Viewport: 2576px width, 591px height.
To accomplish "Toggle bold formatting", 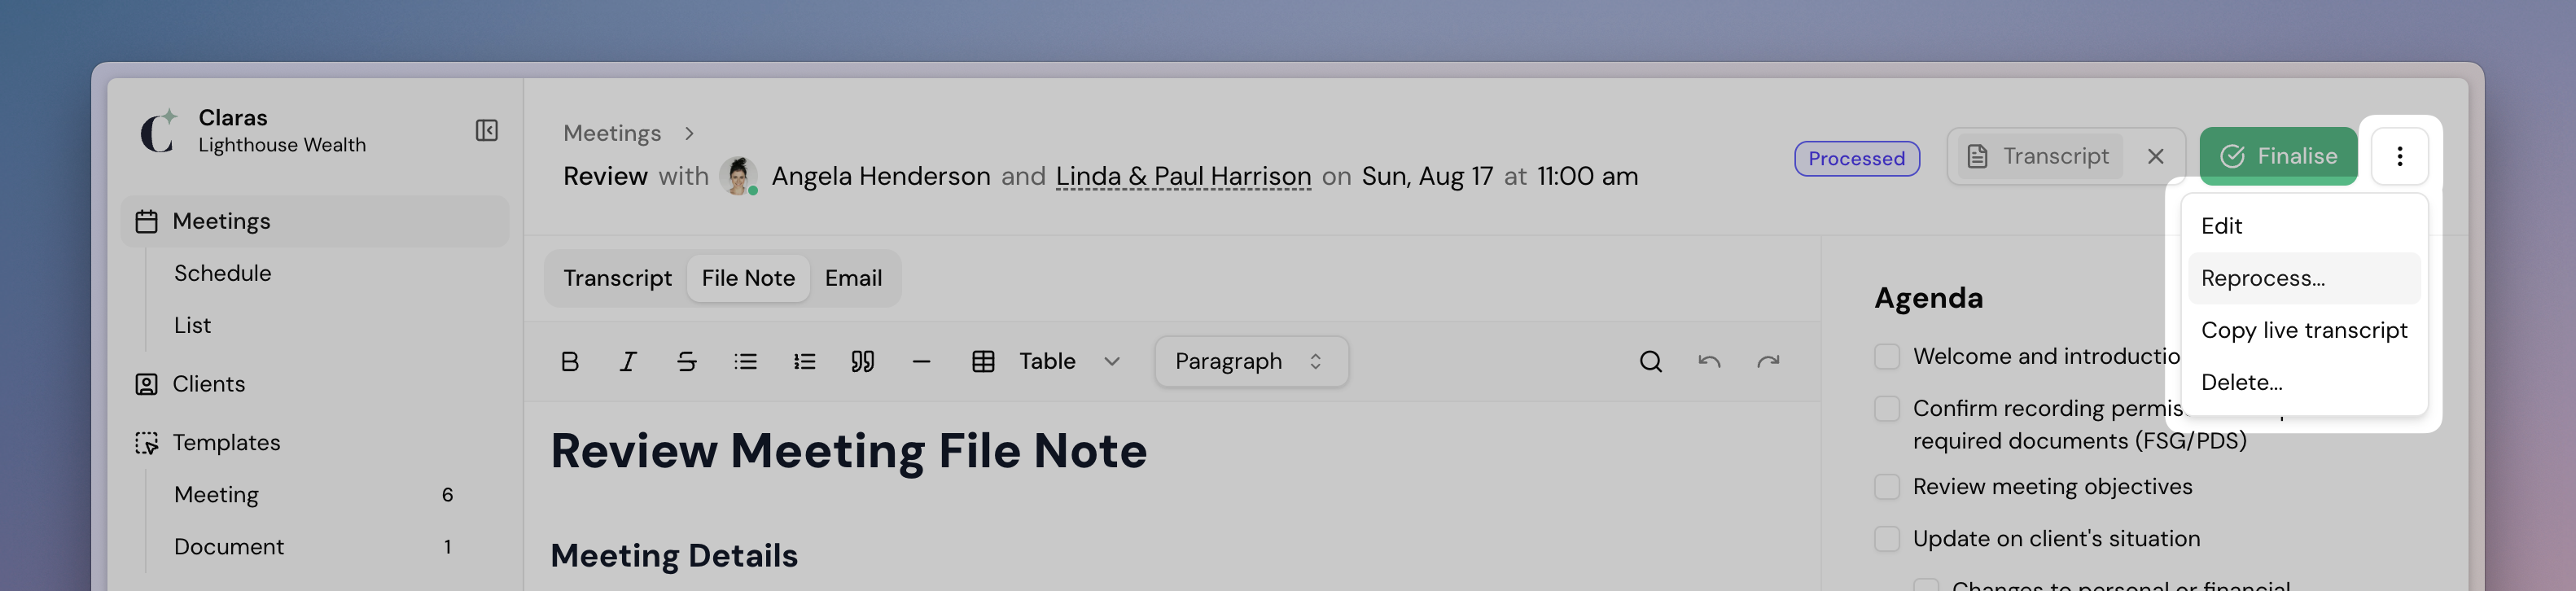I will point(570,361).
